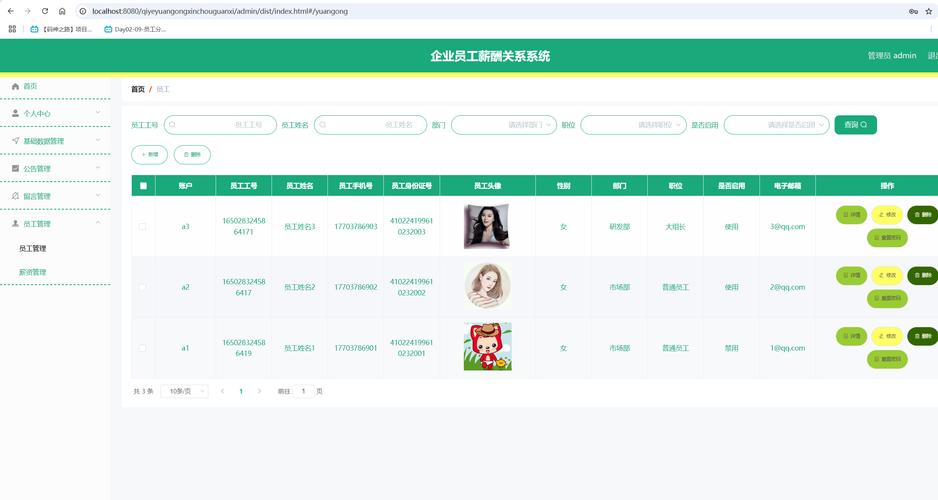Open the 是否启用 enabled-status dropdown filter

[x=776, y=125]
